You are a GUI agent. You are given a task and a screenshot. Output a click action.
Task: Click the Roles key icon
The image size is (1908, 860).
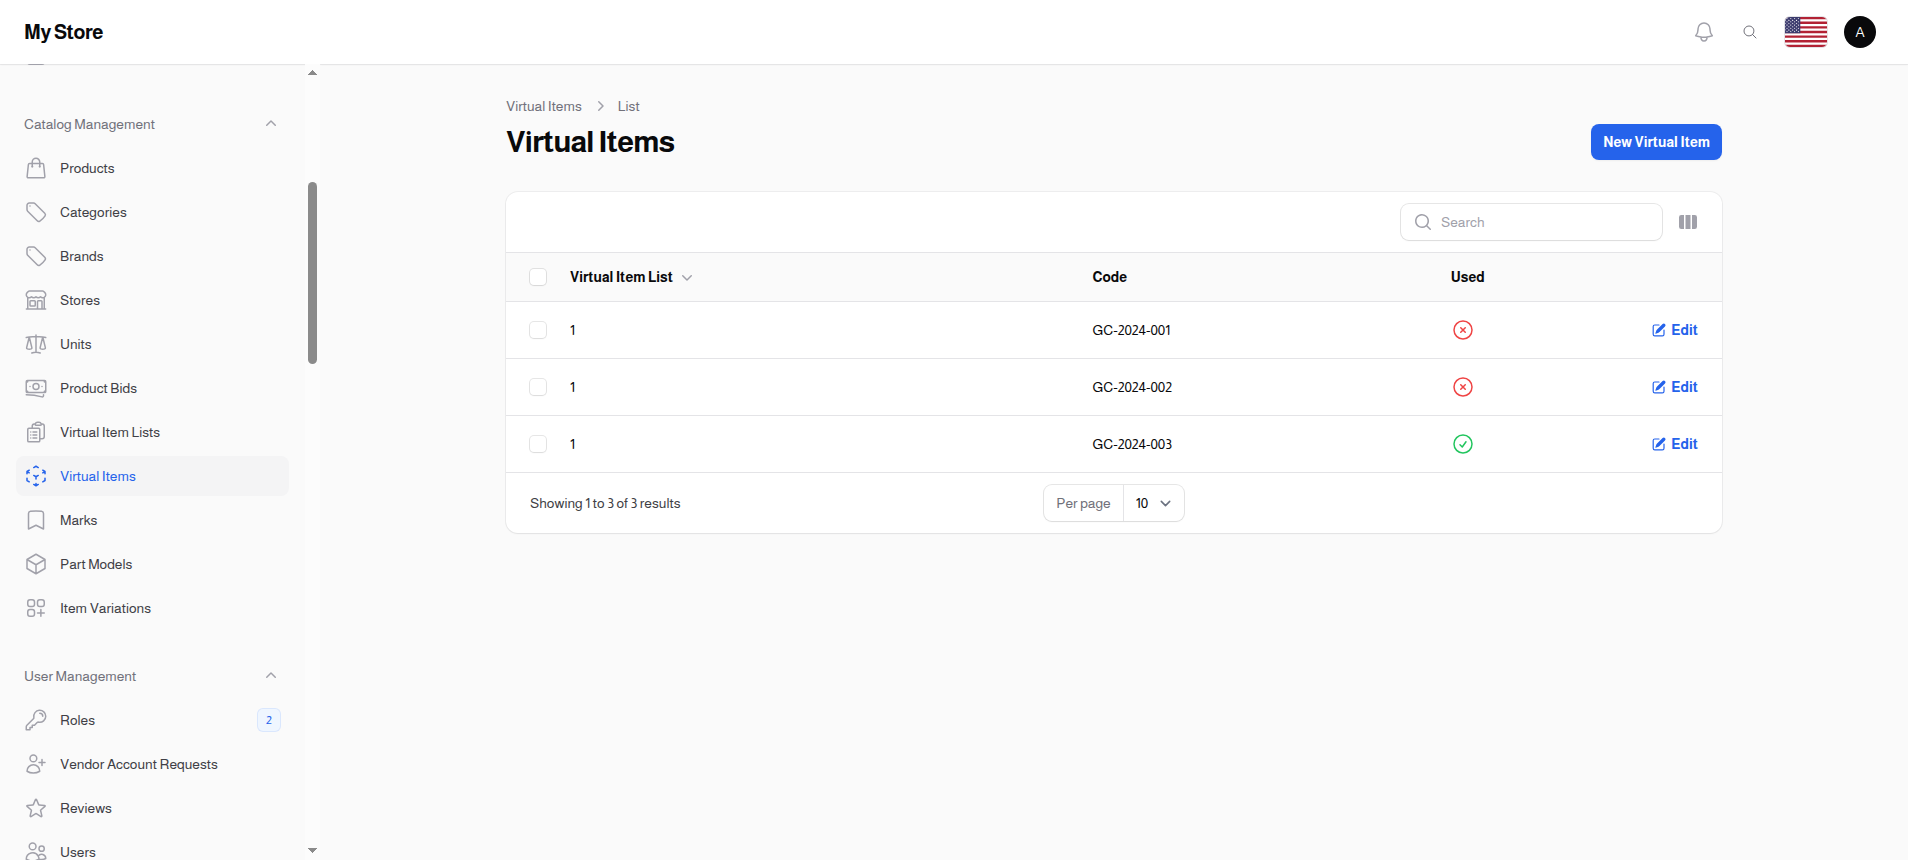click(36, 720)
